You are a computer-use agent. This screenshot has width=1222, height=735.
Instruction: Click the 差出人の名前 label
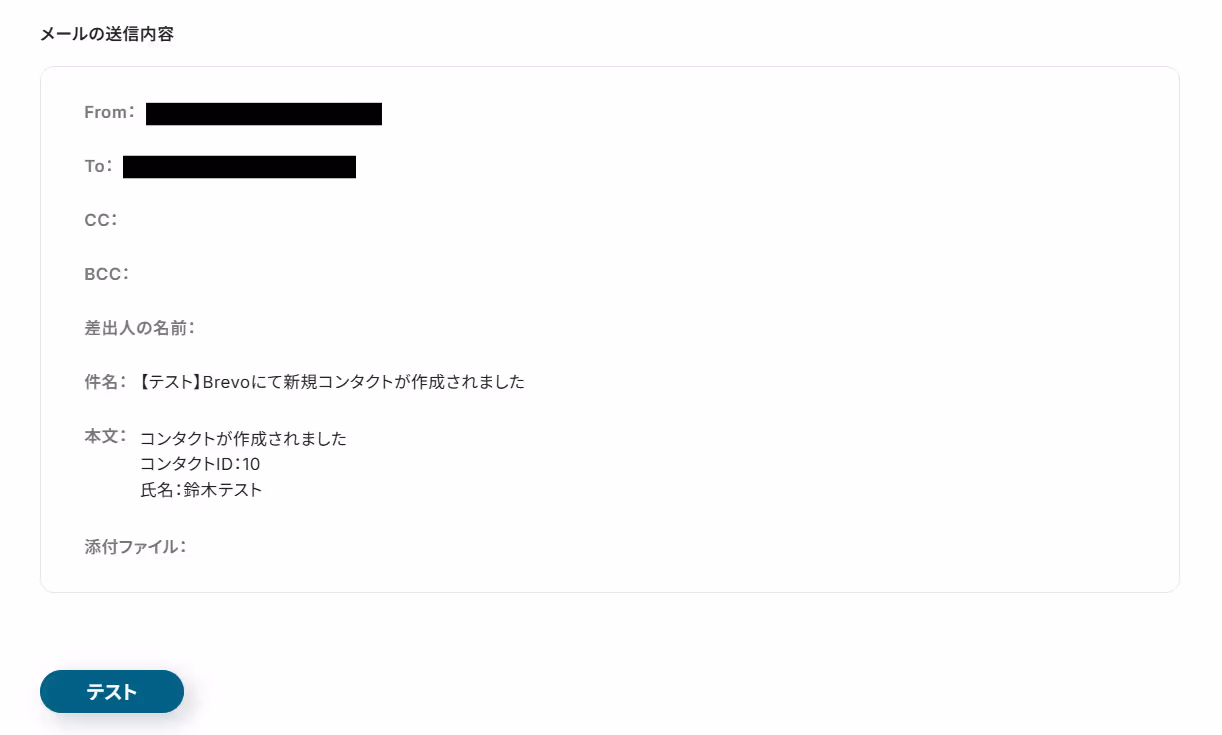(140, 328)
